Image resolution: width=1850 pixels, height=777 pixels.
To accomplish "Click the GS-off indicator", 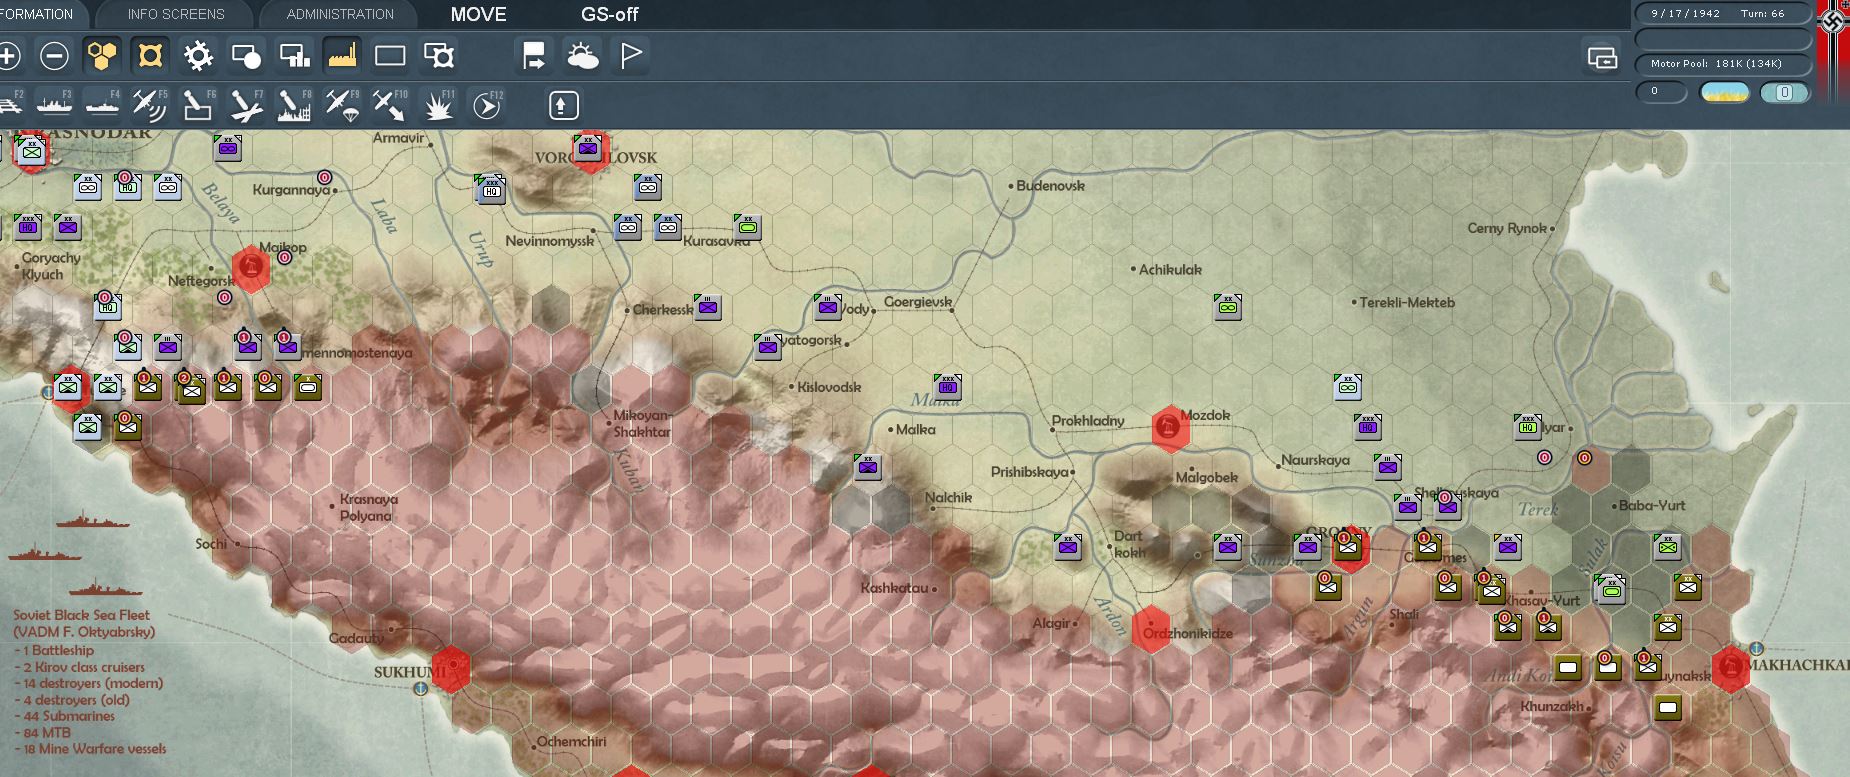I will click(x=609, y=14).
